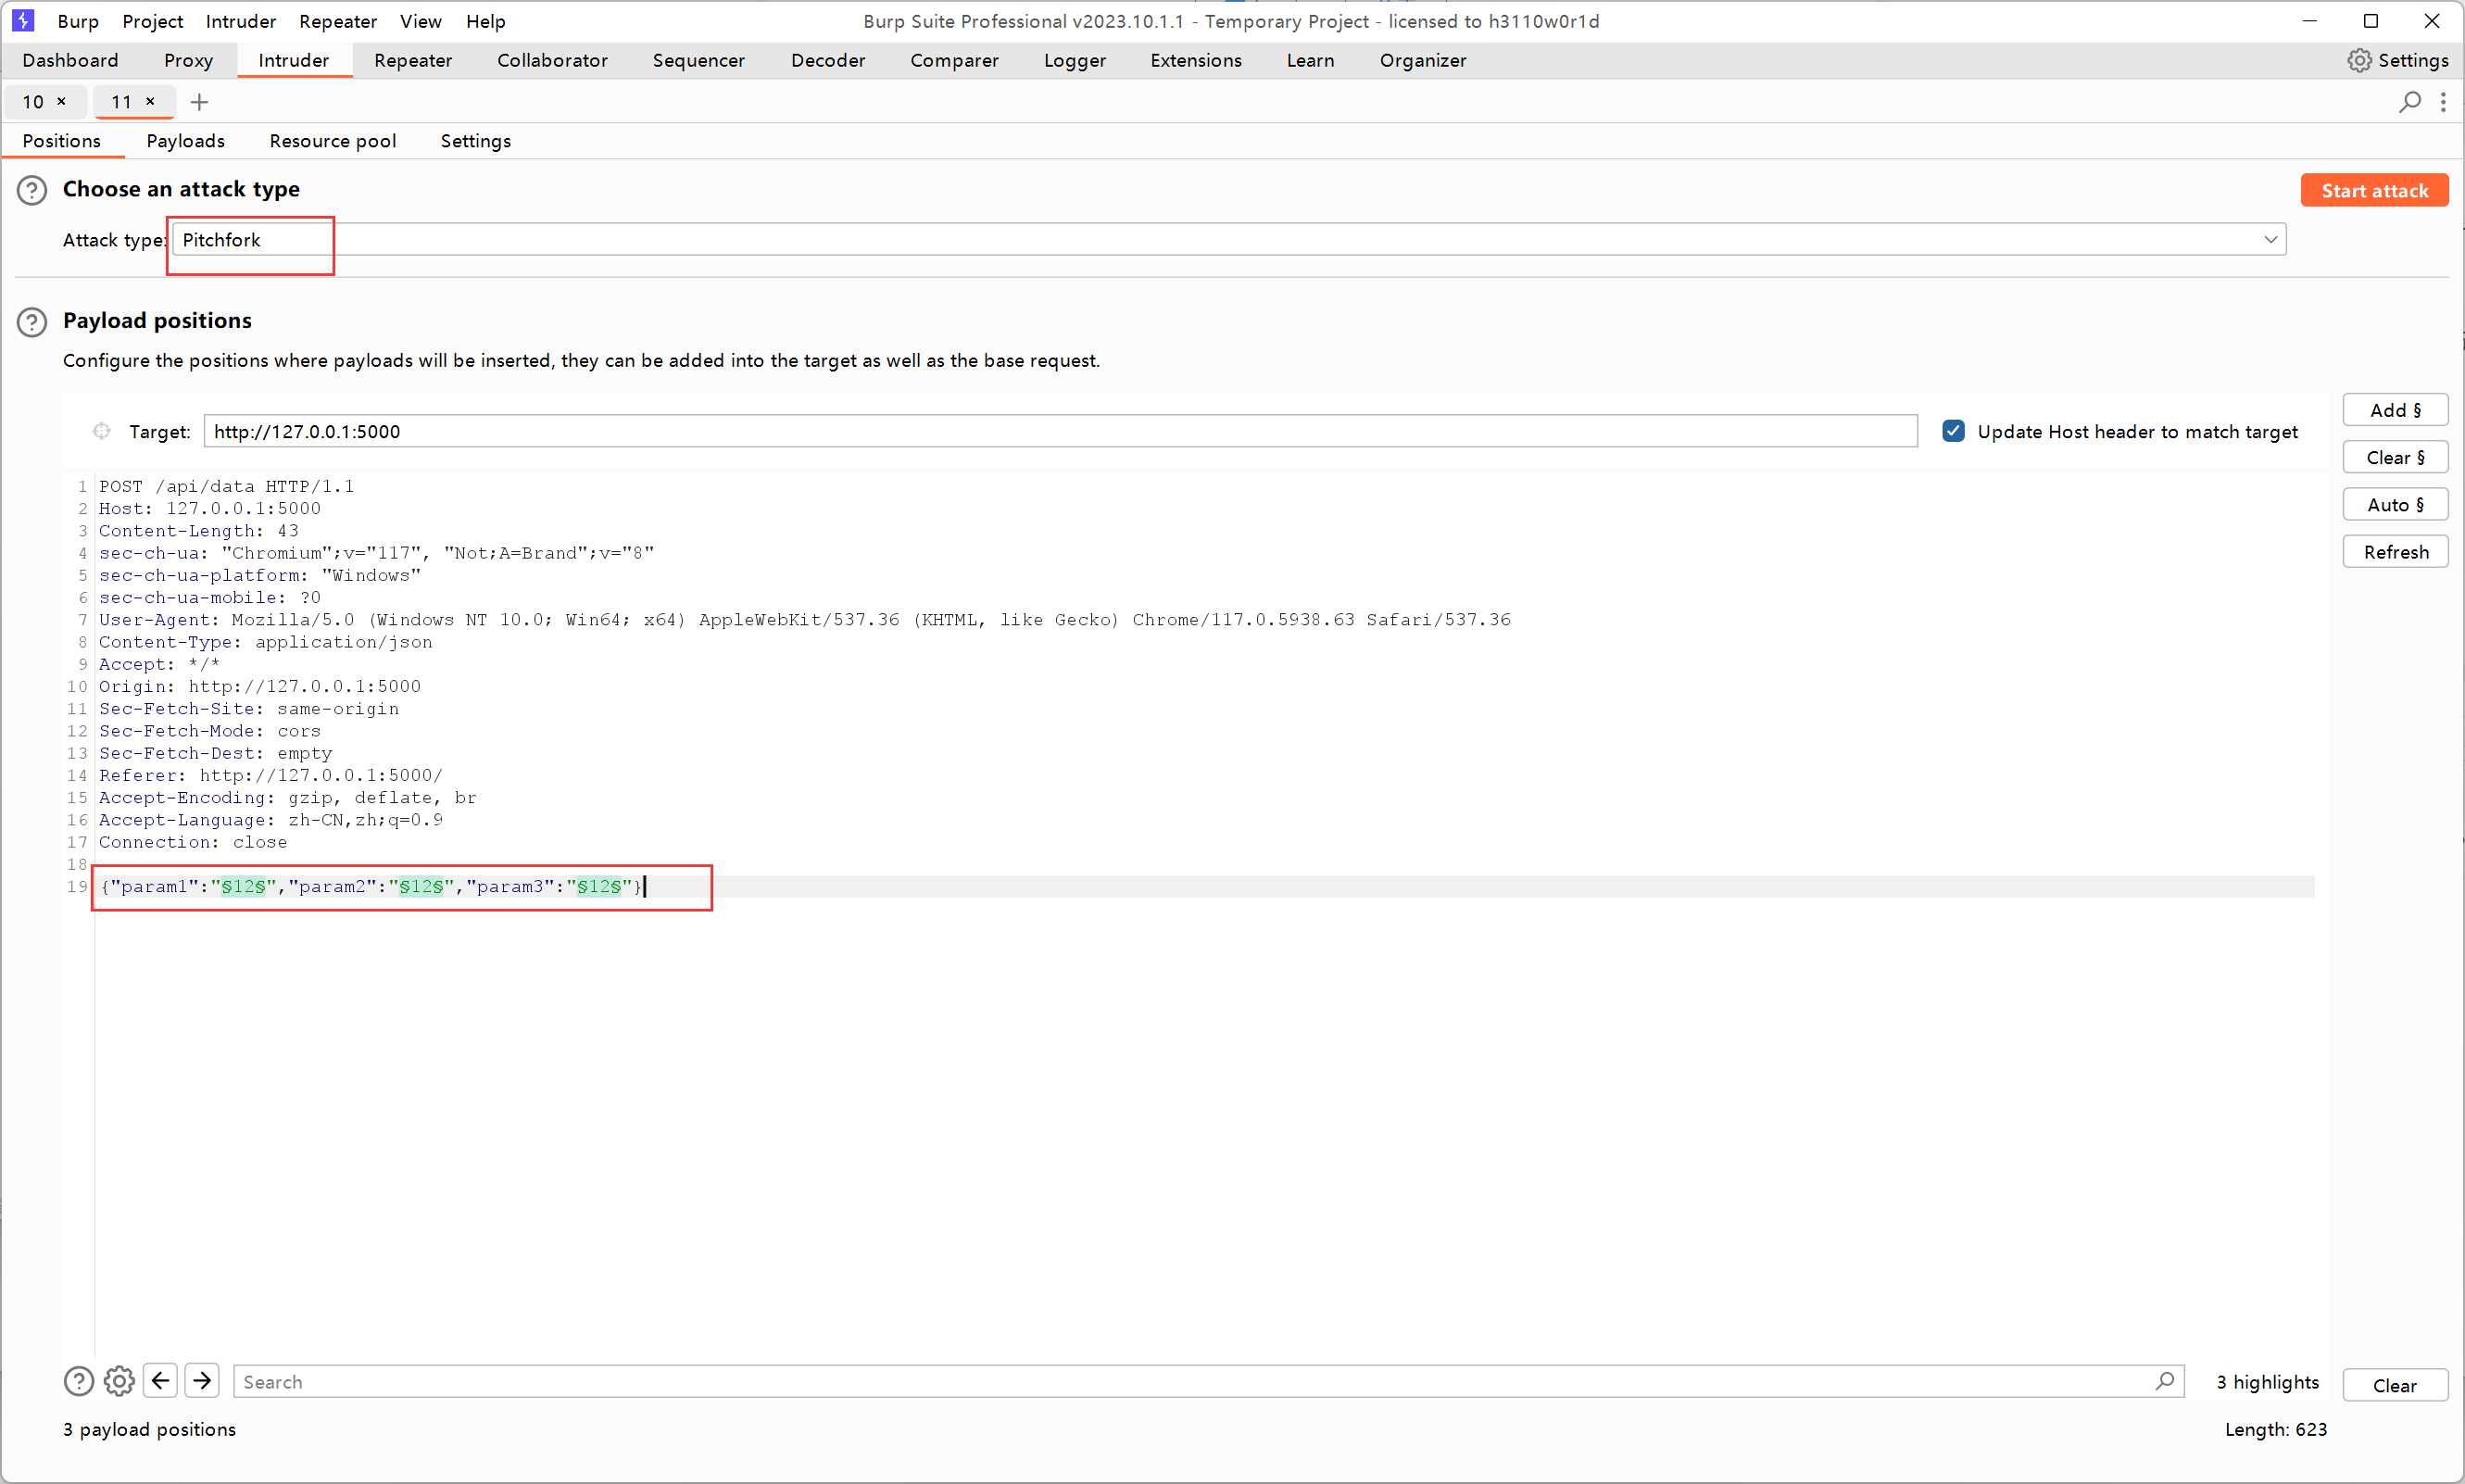Close Intruder tab 11
Viewport: 2465px width, 1484px height.
coord(150,101)
